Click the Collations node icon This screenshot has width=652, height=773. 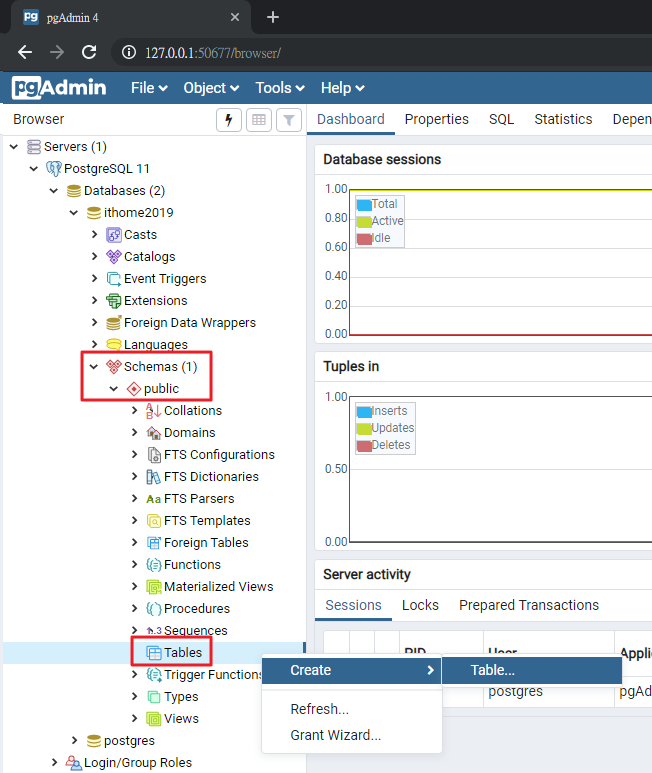pyautogui.click(x=154, y=411)
